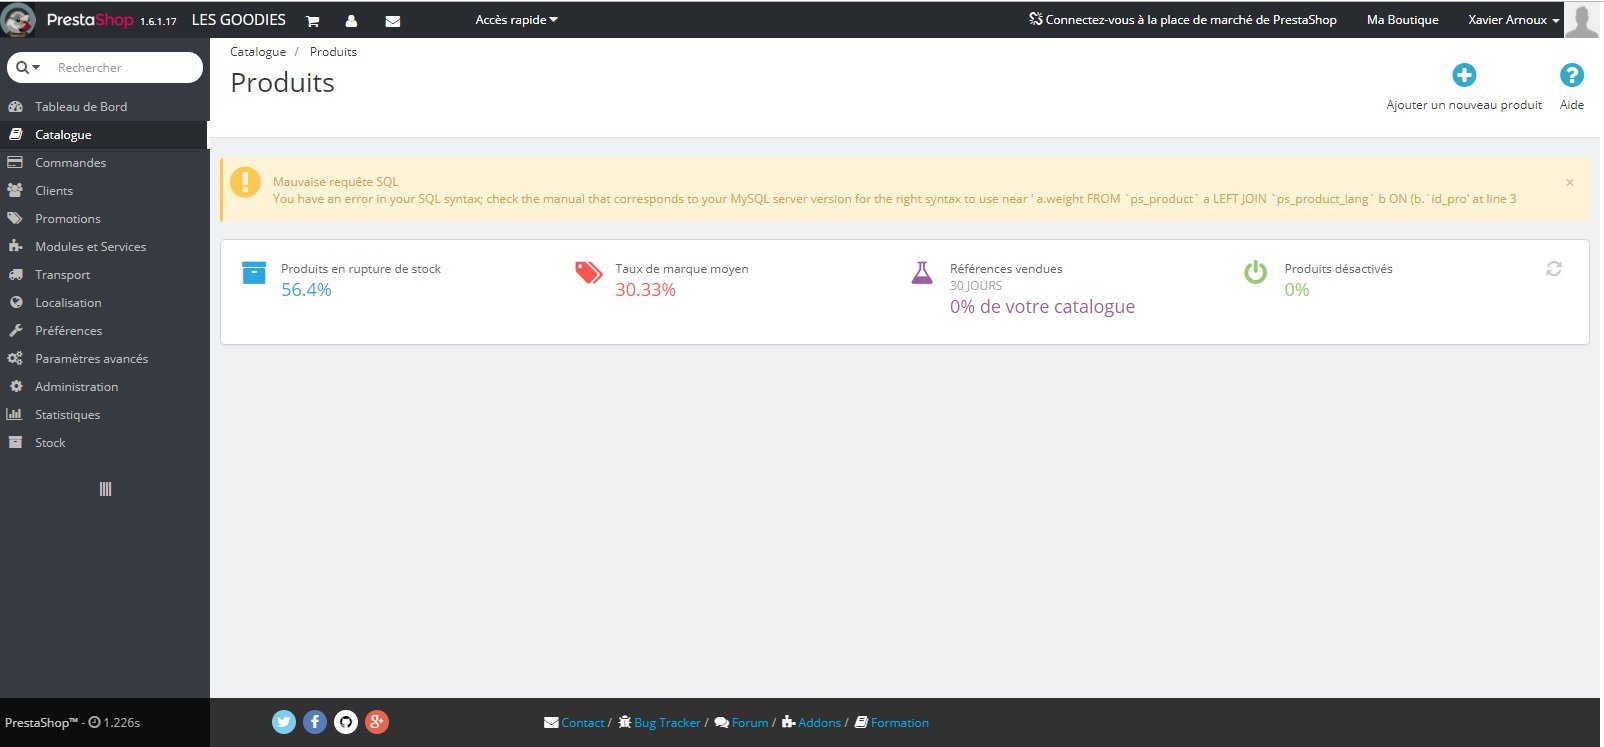Expand the Accès rapide dropdown

point(516,20)
